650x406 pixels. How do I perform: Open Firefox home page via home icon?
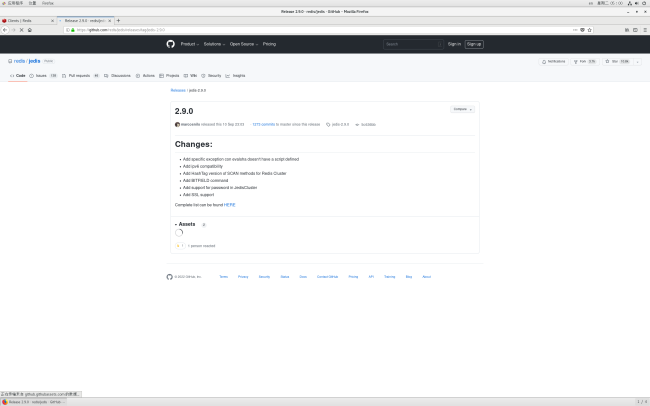click(x=30, y=30)
